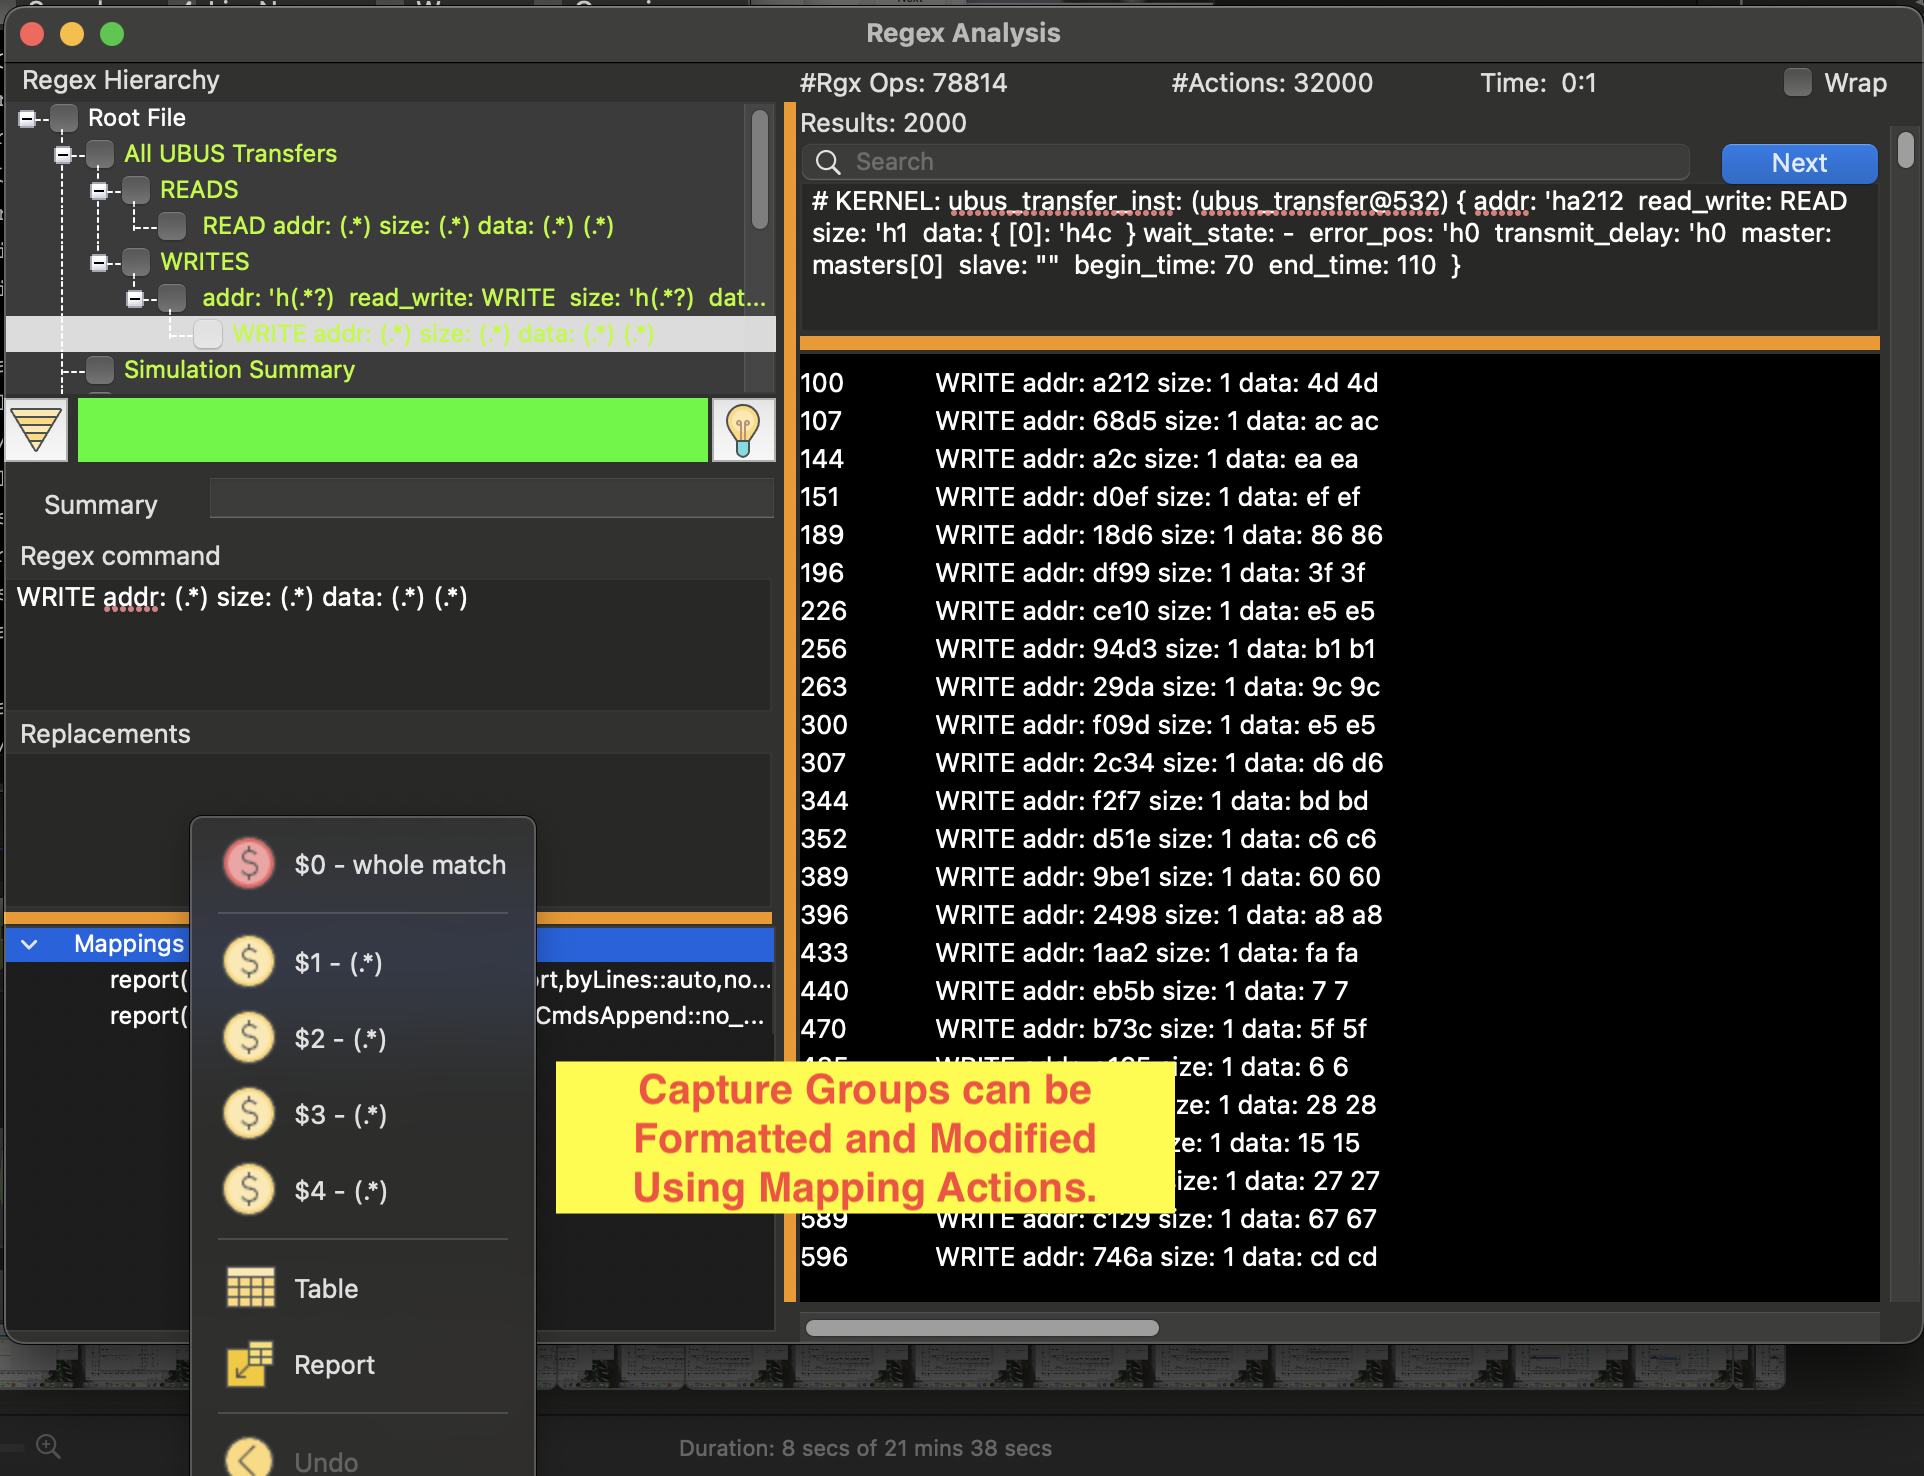Screen dimensions: 1924x1476
Task: Click the right panel vertical scrollbar
Action: tap(1906, 150)
